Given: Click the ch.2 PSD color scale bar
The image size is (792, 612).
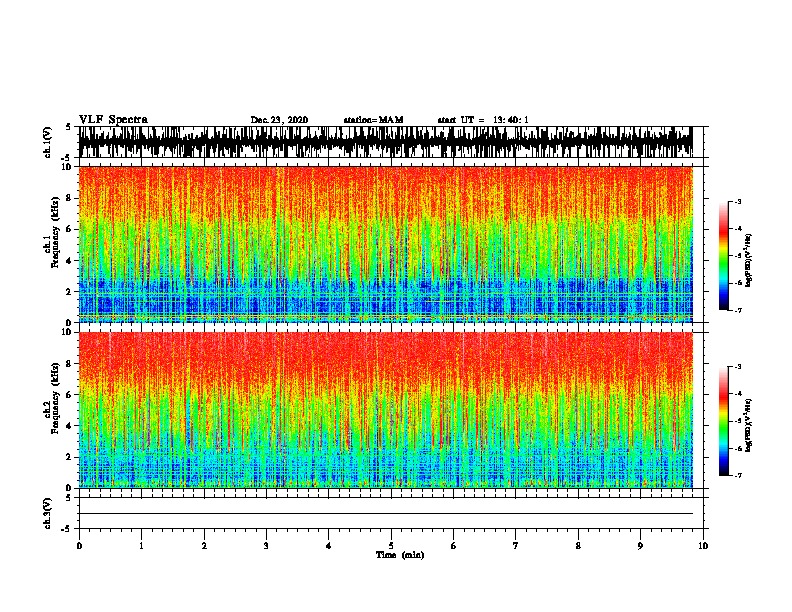Looking at the screenshot, I should tap(724, 421).
